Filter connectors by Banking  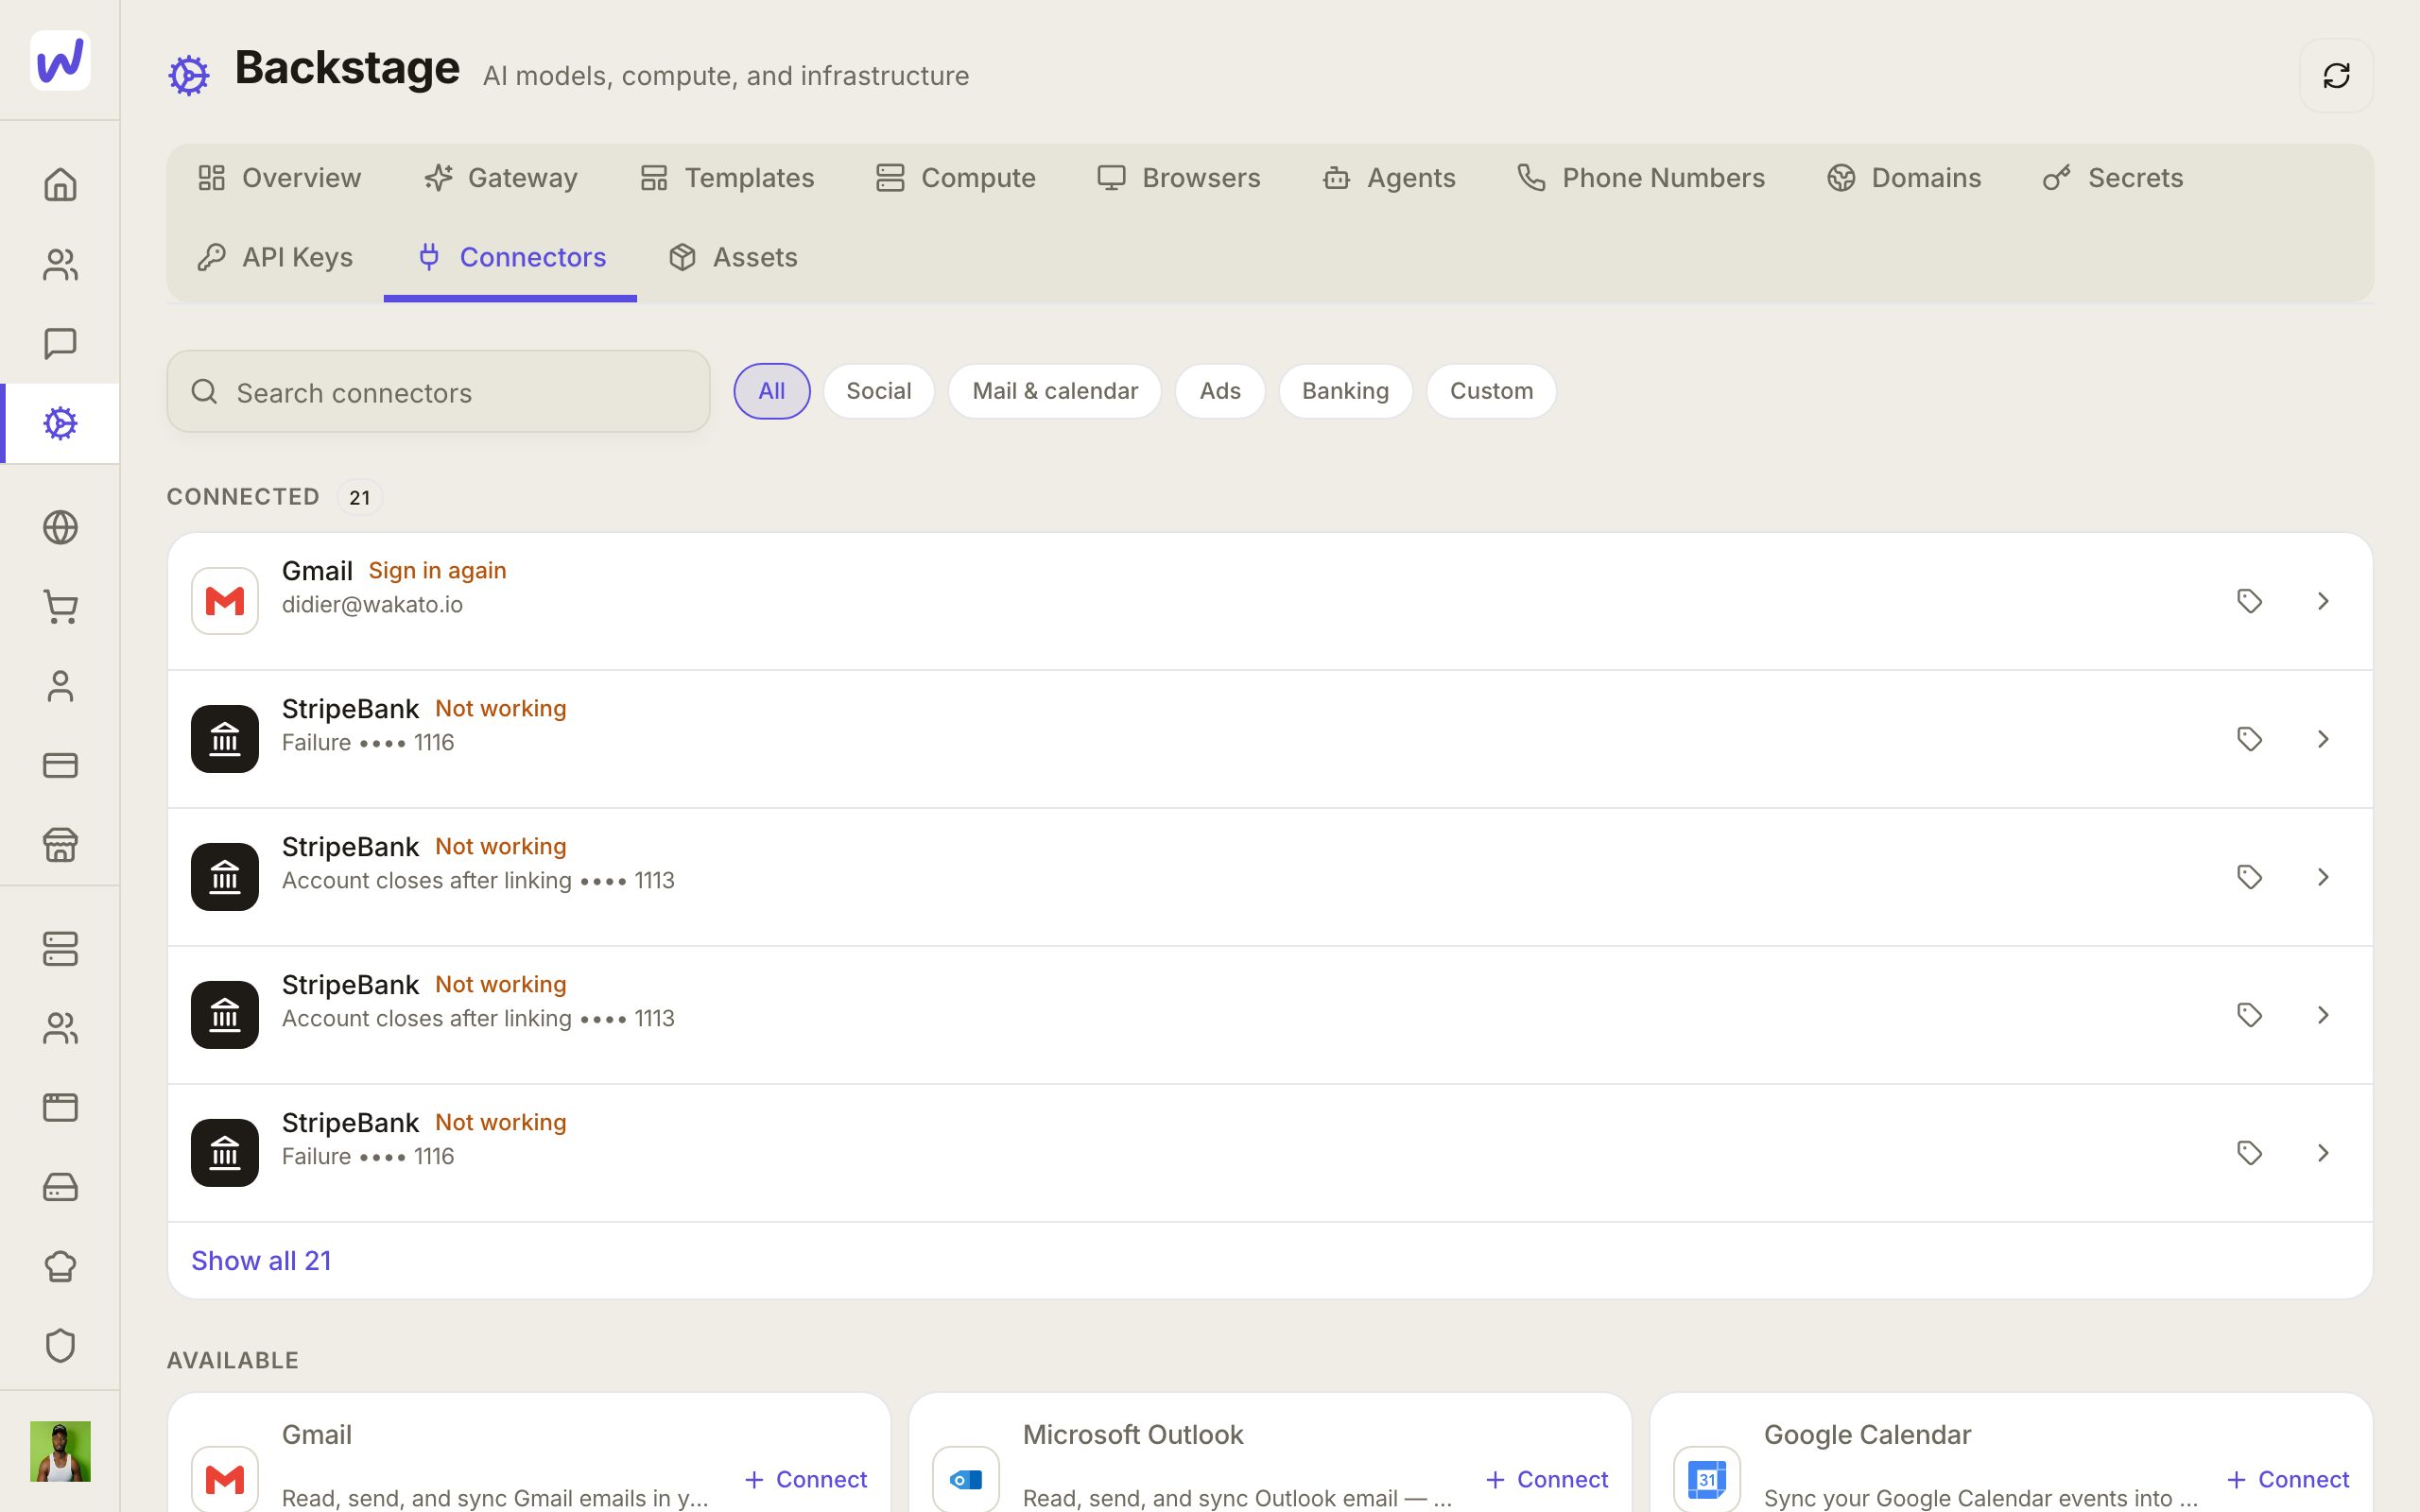tap(1345, 391)
